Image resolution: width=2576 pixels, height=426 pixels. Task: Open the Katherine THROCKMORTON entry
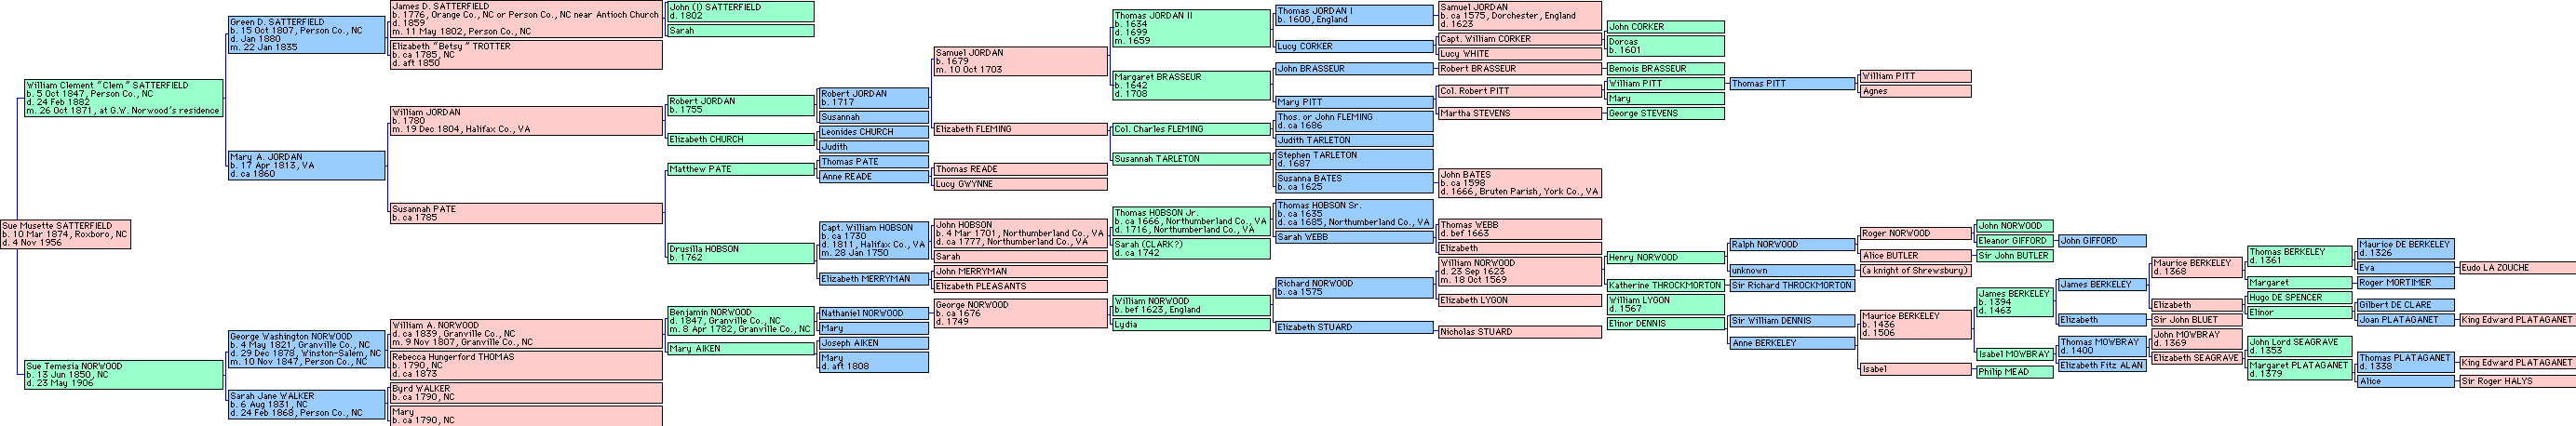click(x=1665, y=285)
